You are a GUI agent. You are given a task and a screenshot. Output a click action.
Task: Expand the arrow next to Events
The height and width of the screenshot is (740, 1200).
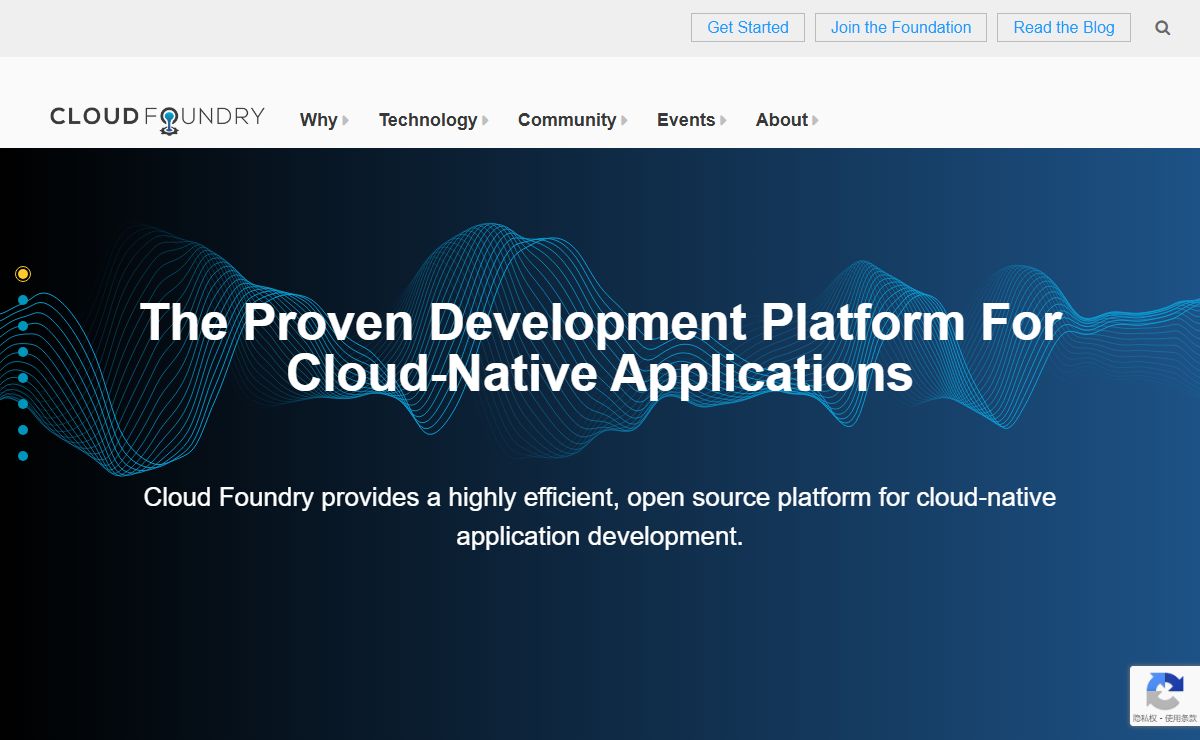[x=723, y=120]
